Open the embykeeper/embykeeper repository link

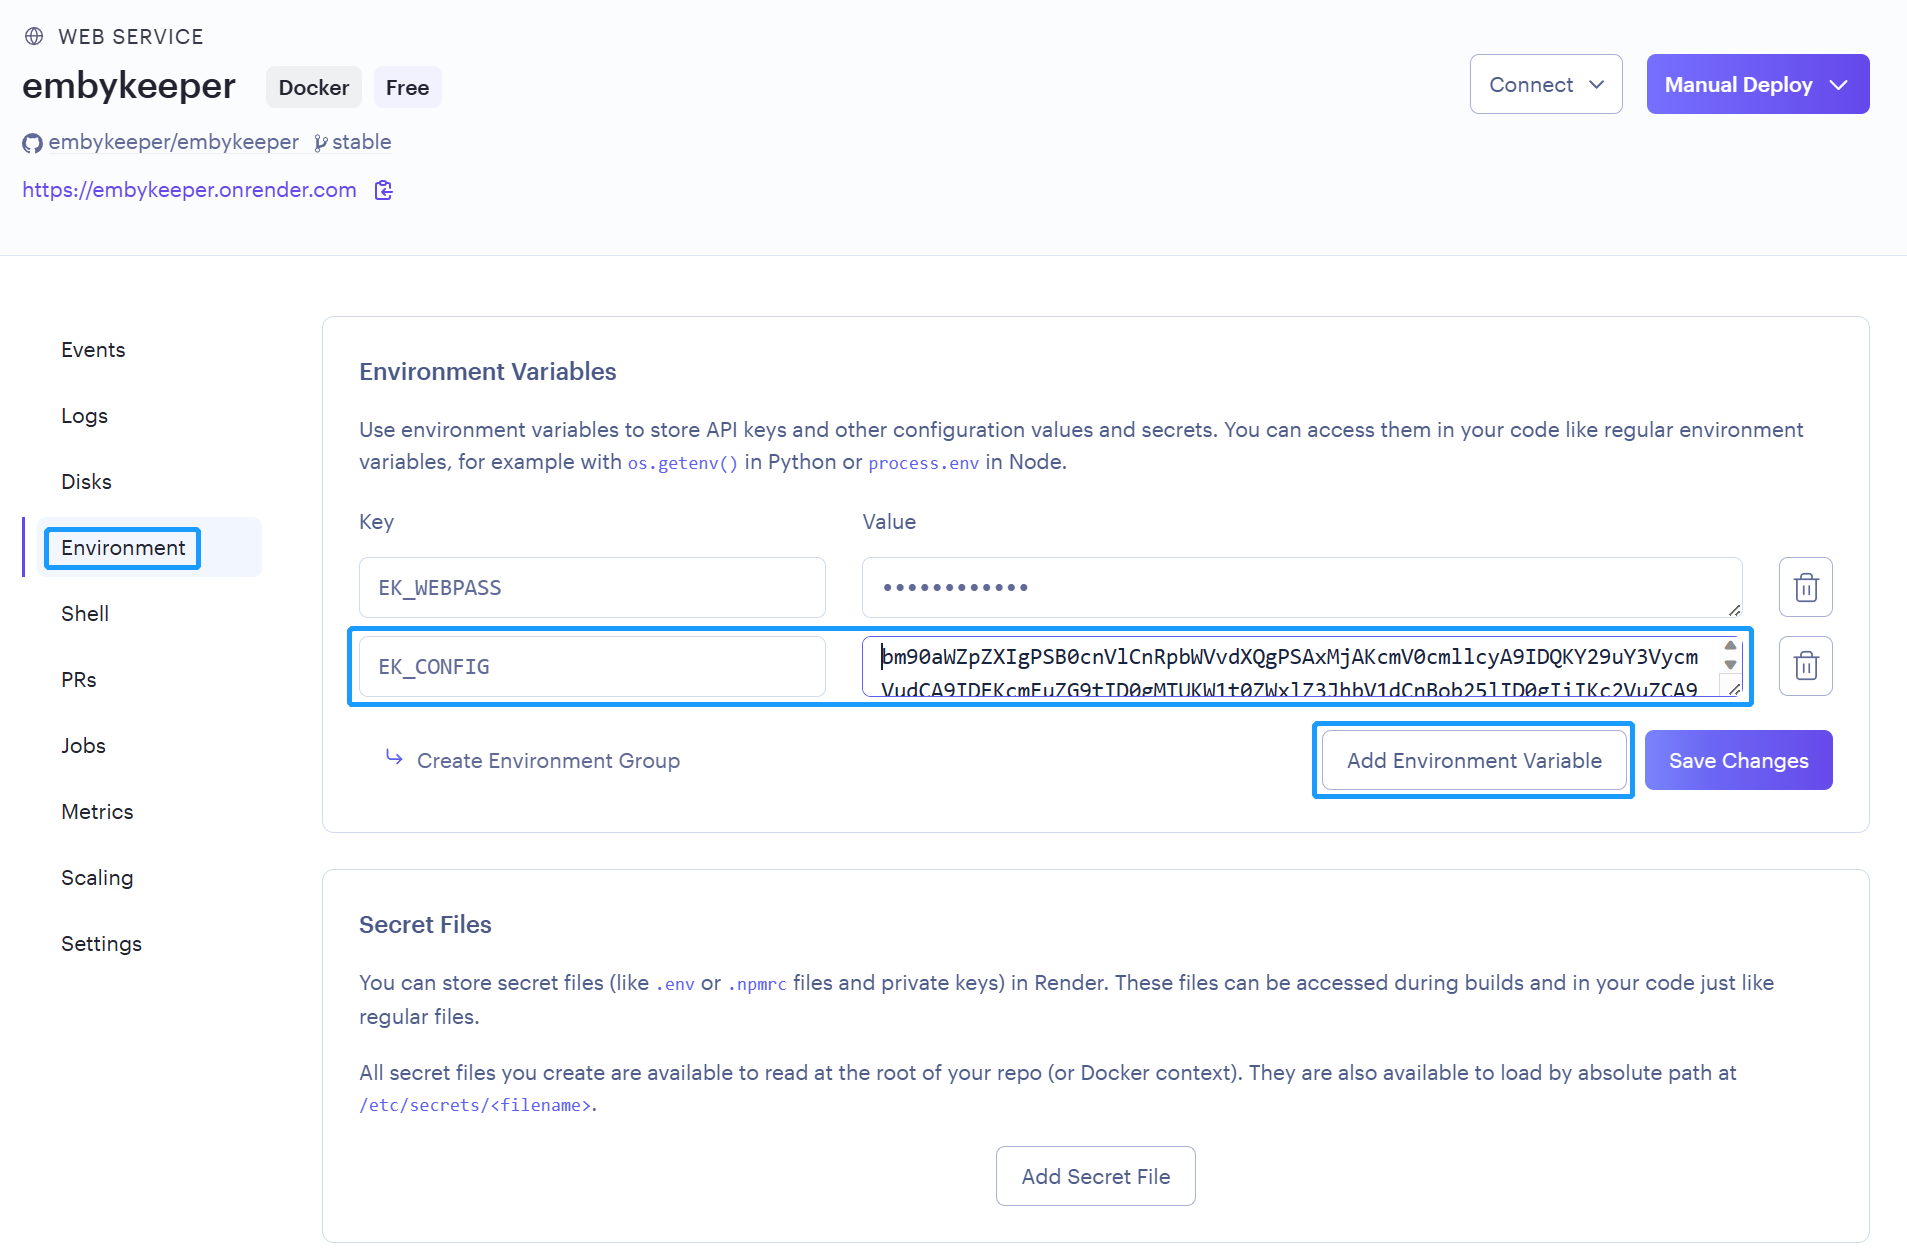coord(173,142)
